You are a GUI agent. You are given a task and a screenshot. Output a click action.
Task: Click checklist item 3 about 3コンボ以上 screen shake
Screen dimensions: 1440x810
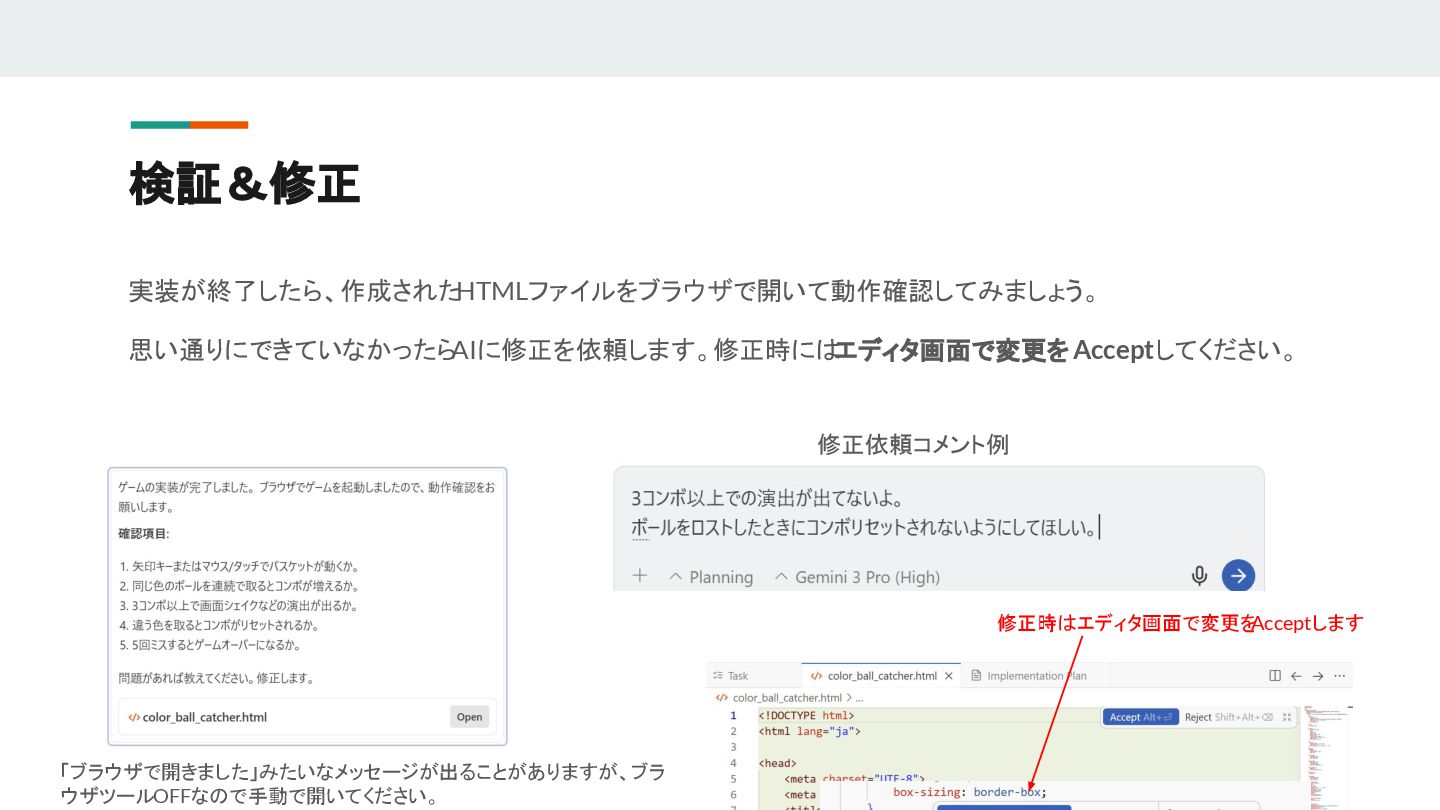[x=238, y=606]
